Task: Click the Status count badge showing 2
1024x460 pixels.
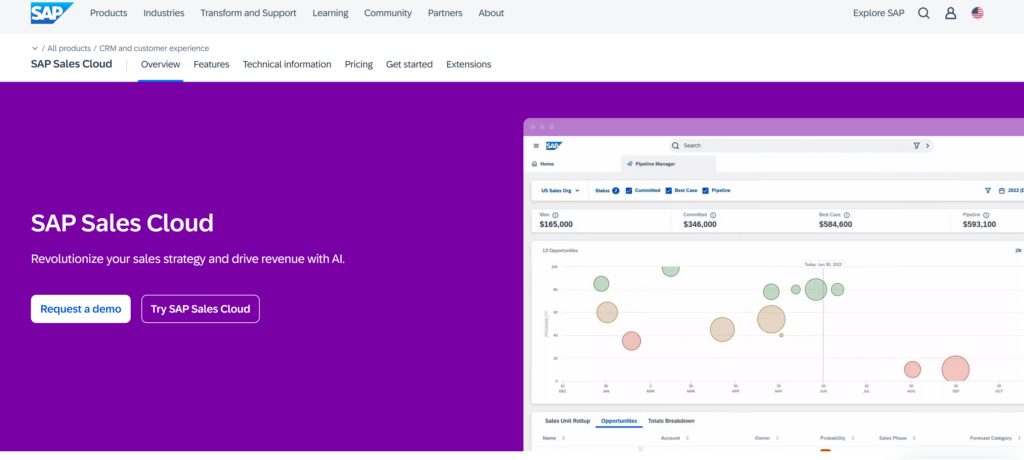Action: pos(615,191)
